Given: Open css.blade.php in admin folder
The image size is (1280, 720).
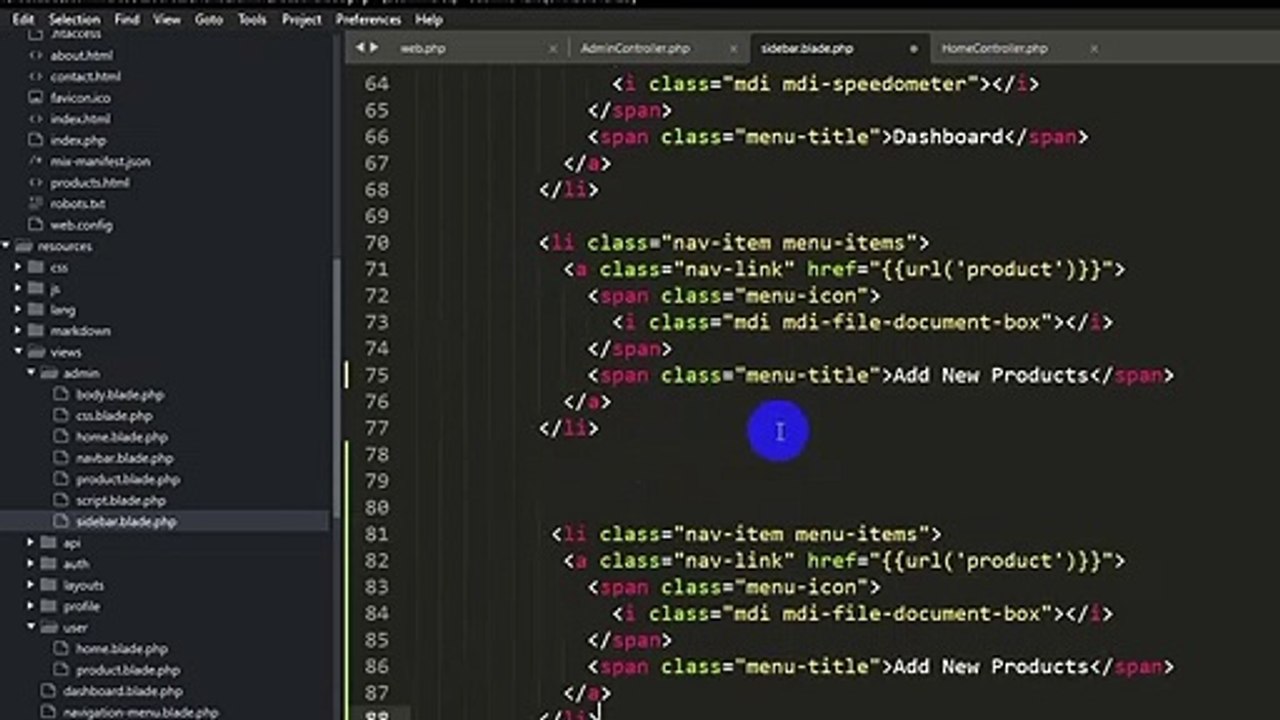Looking at the screenshot, I should [x=114, y=415].
